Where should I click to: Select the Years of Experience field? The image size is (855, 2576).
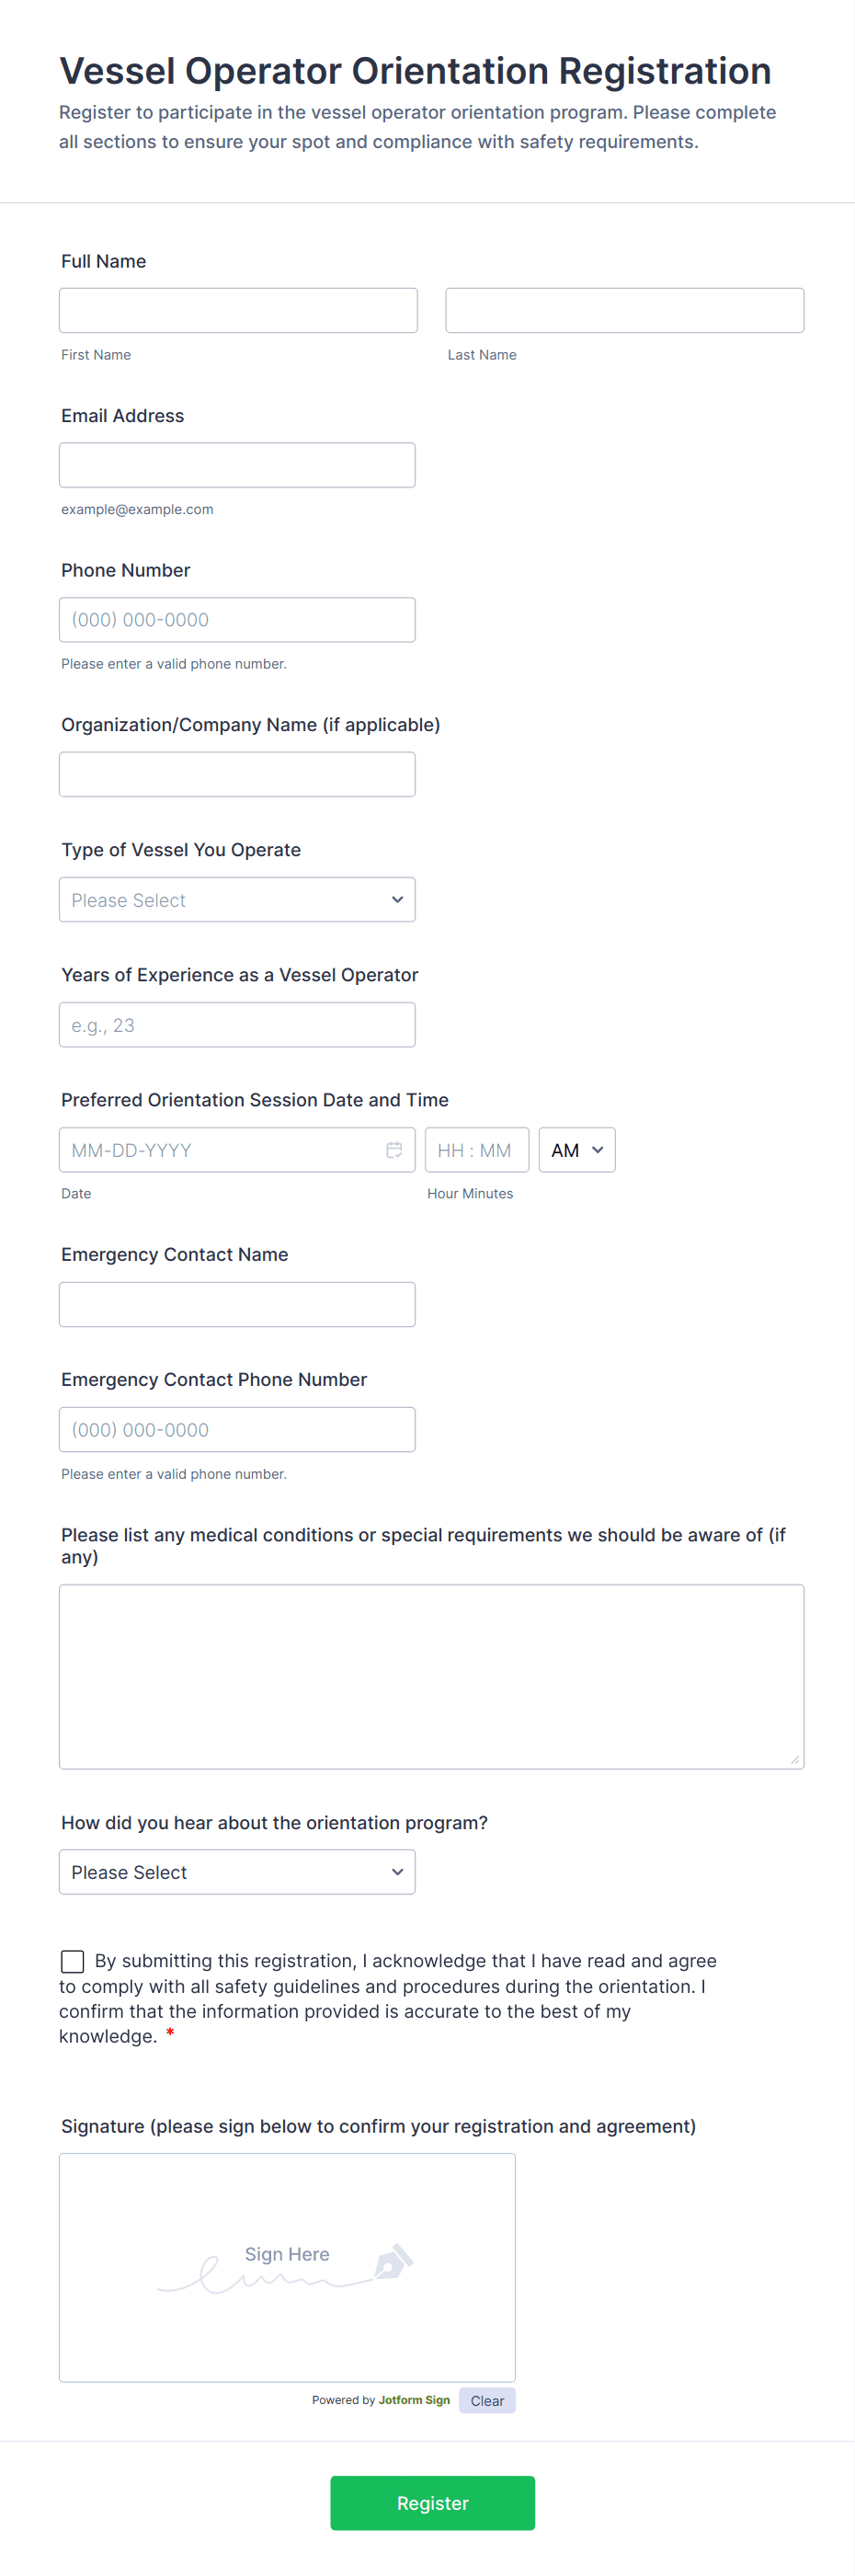[x=237, y=1024]
